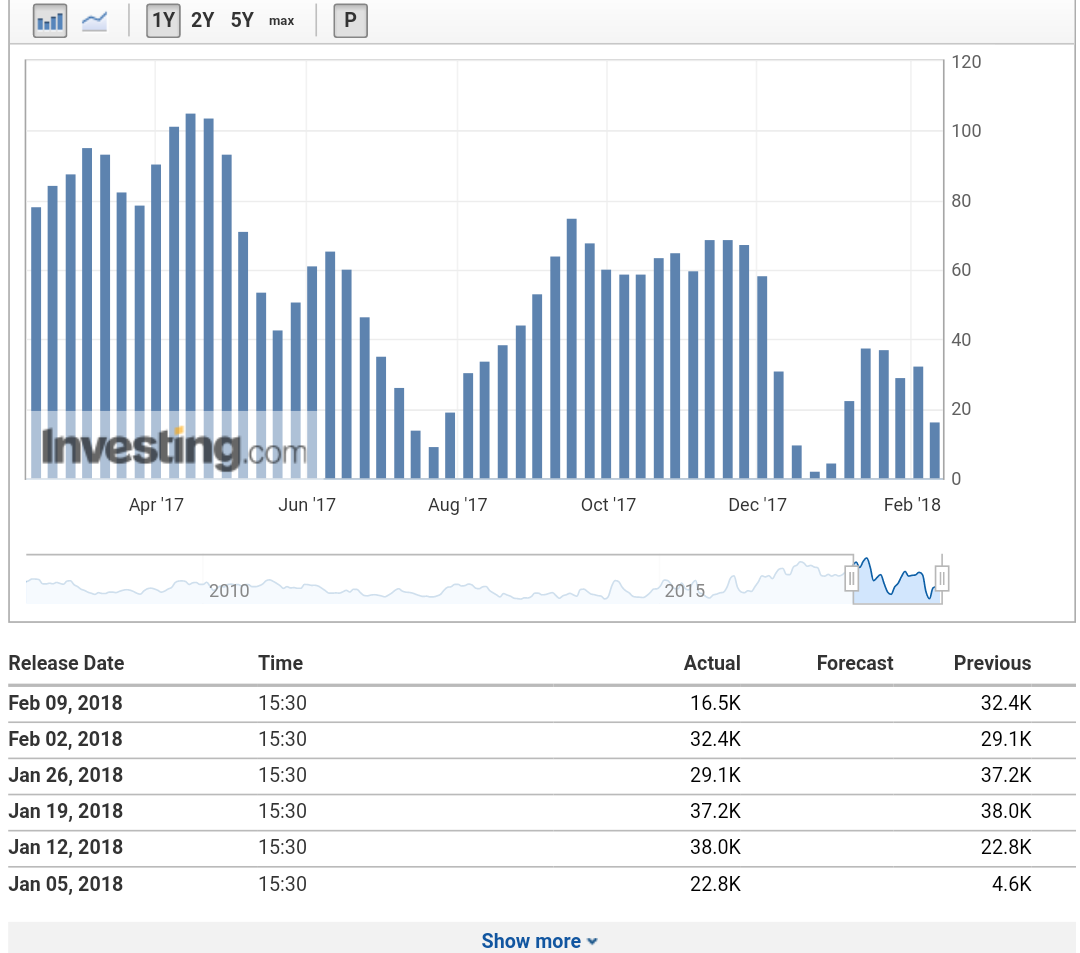Click the "P" chart options icon
Screen dimensions: 1080x953
[x=348, y=20]
